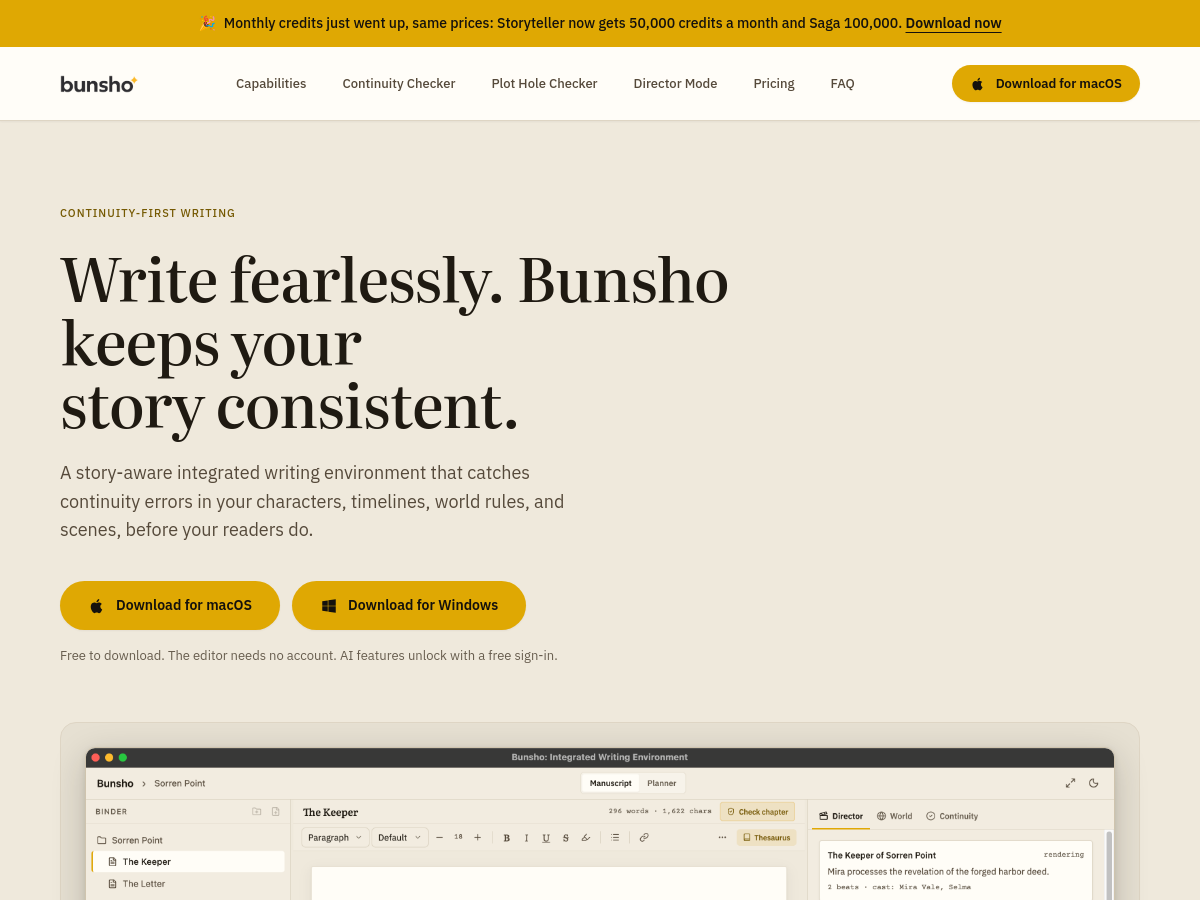This screenshot has width=1200, height=900.
Task: Click the Download now banner link
Action: pos(953,23)
